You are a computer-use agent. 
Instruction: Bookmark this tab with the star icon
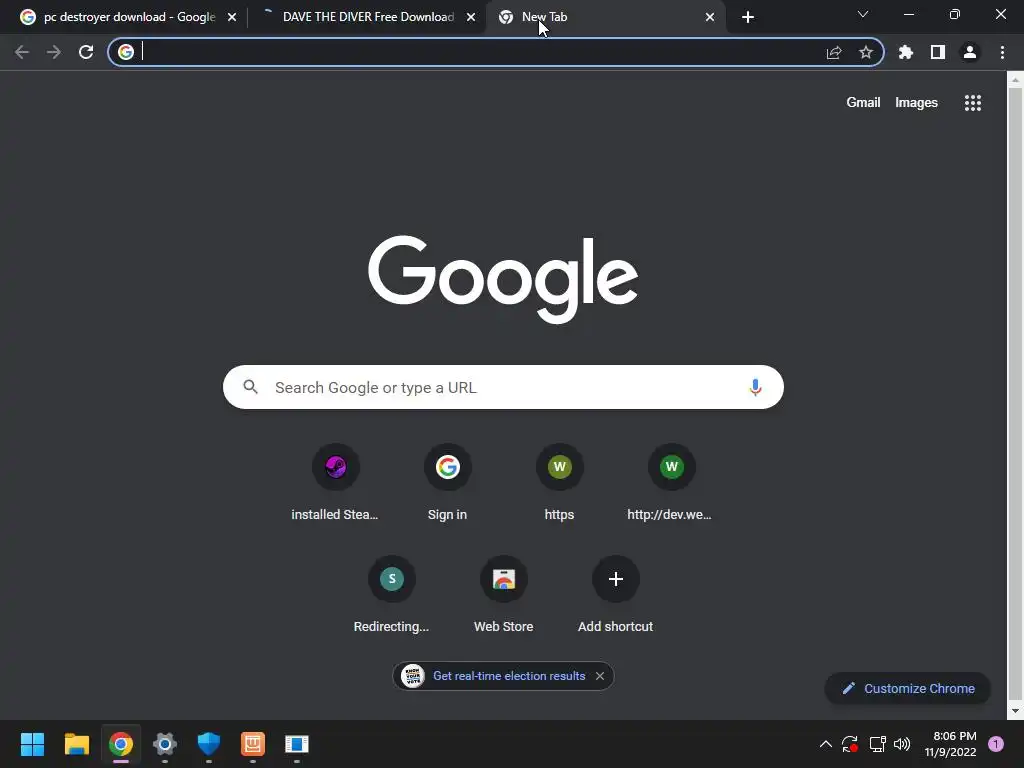tap(866, 52)
